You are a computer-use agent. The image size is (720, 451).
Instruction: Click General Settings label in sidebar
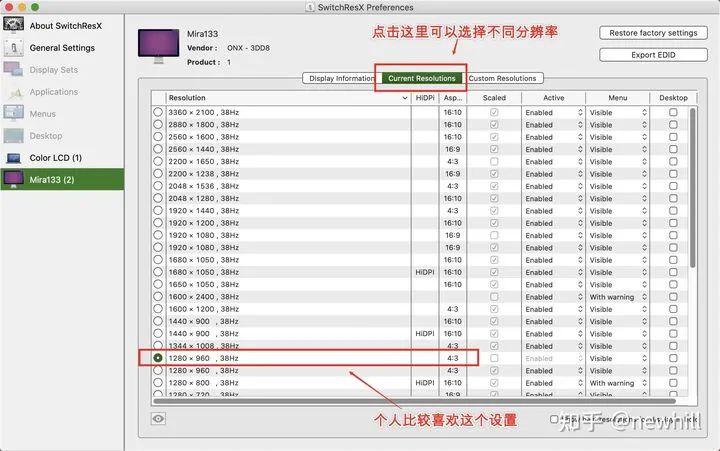(x=62, y=48)
